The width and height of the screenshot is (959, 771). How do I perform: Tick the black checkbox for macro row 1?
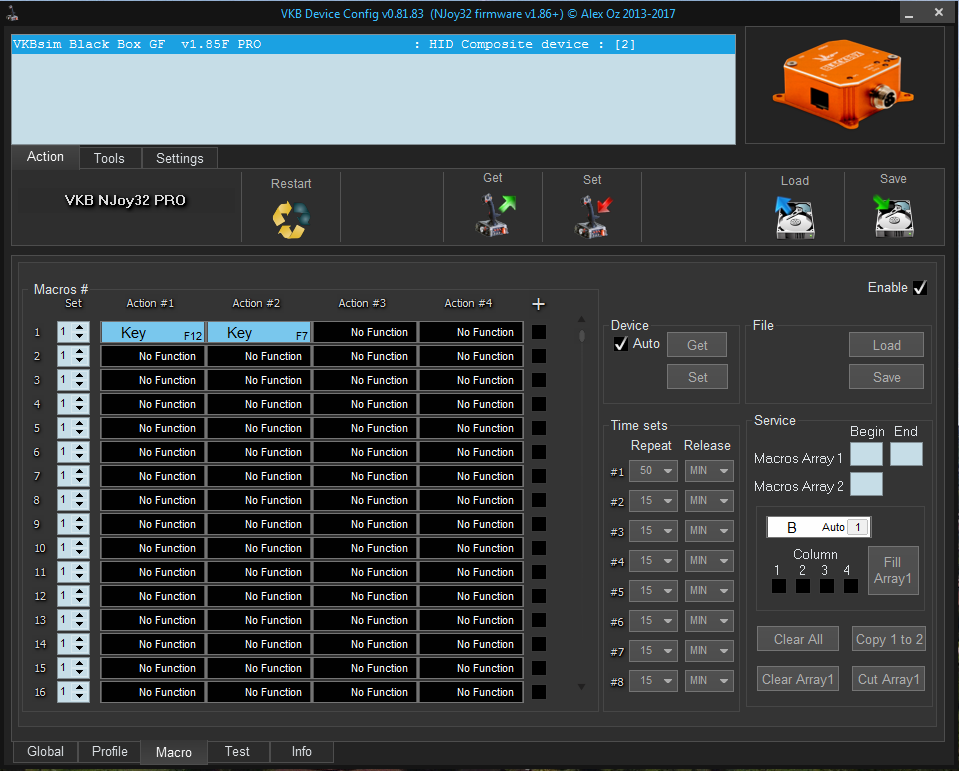click(x=539, y=332)
